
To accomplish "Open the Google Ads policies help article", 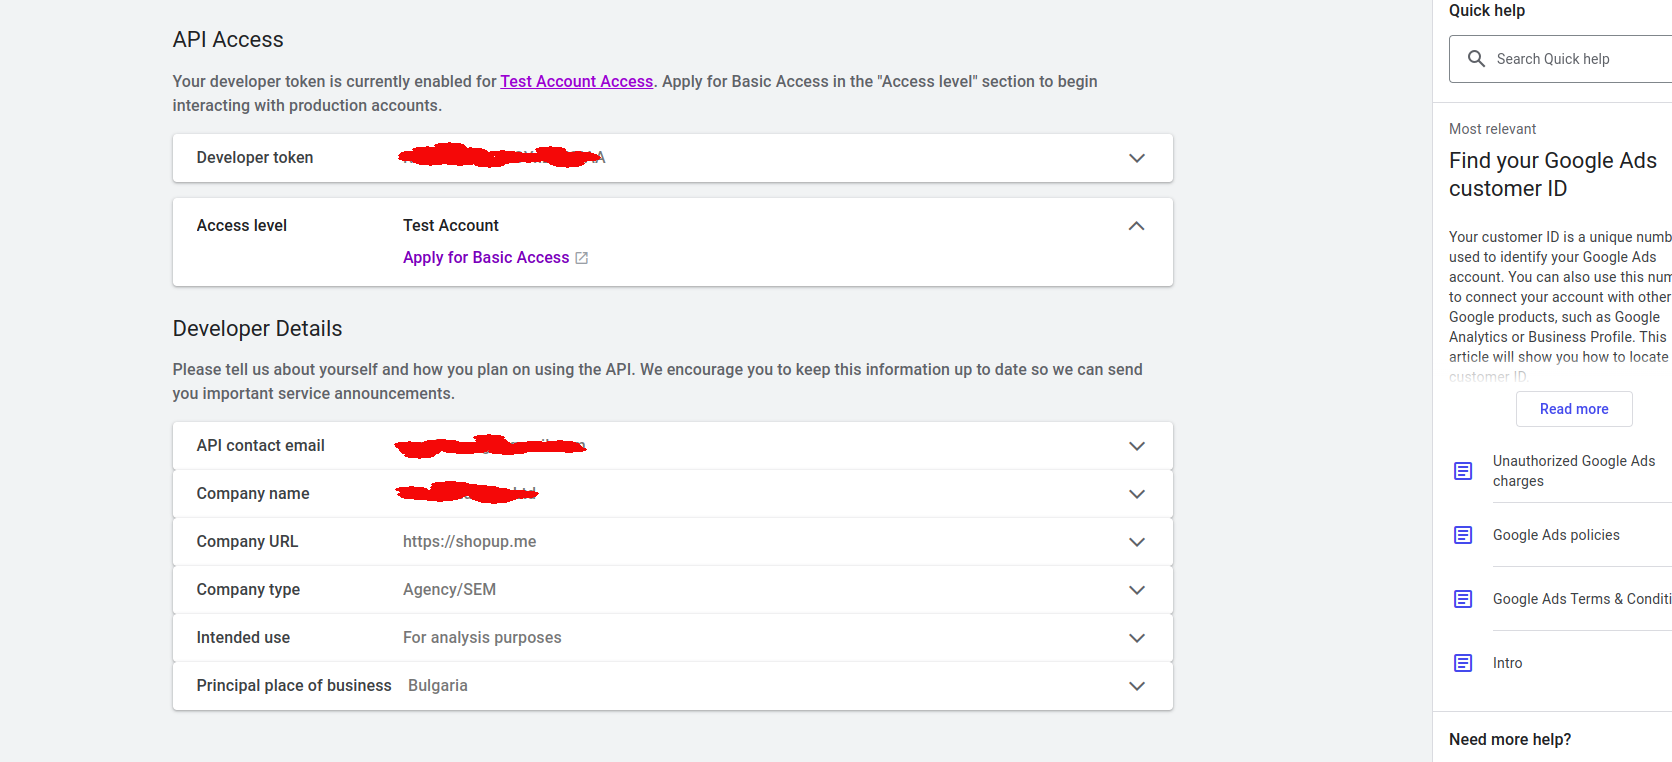I will (x=1556, y=535).
